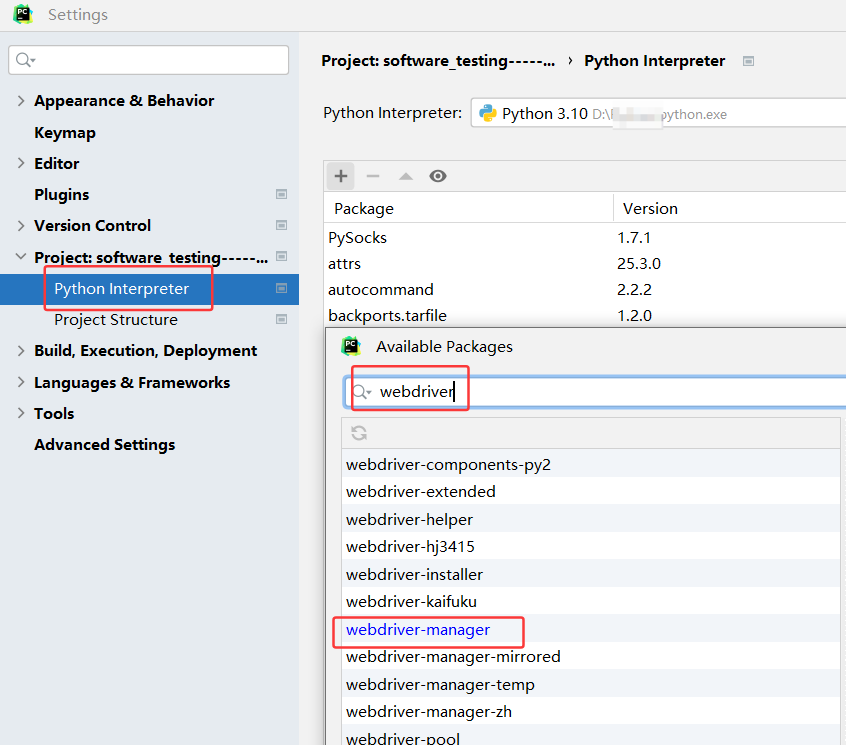
Task: Select the webdriver-manager package
Action: pyautogui.click(x=591, y=630)
